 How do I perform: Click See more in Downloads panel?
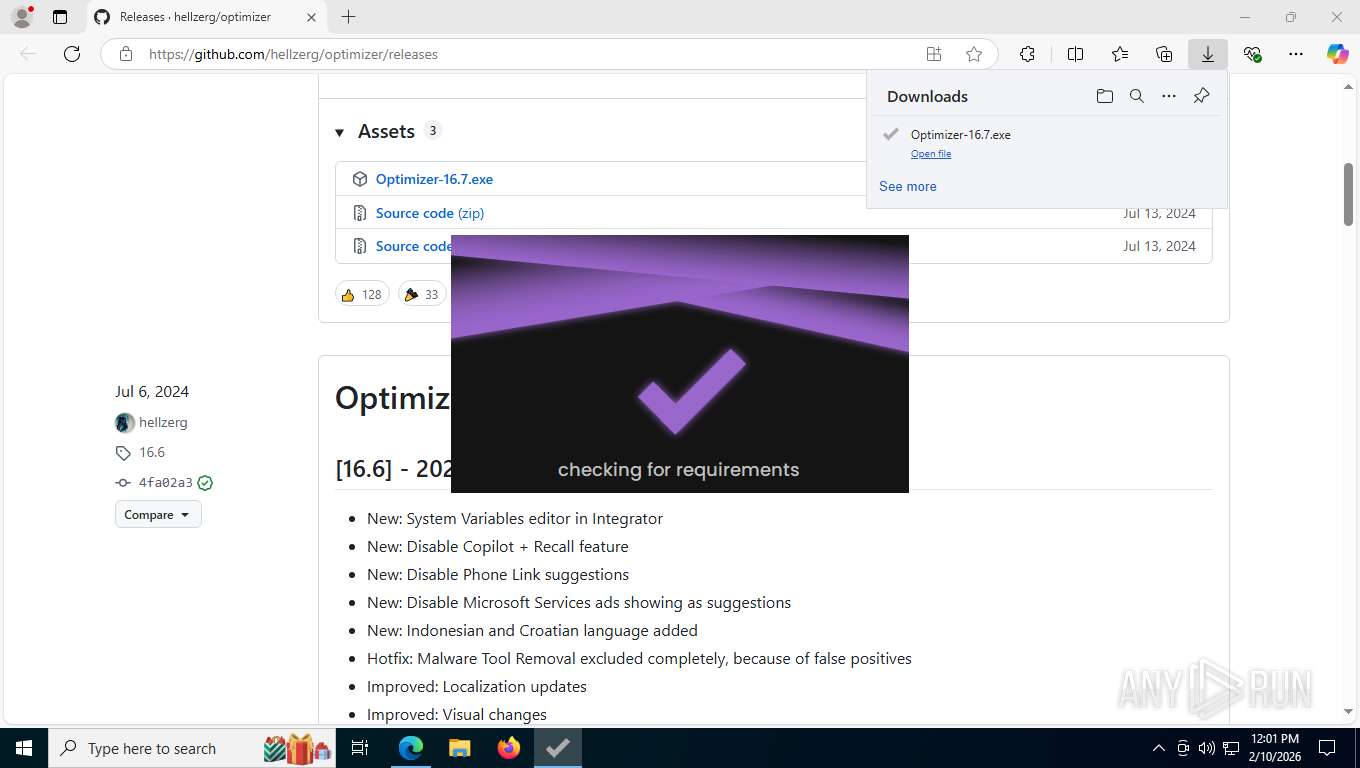(908, 186)
